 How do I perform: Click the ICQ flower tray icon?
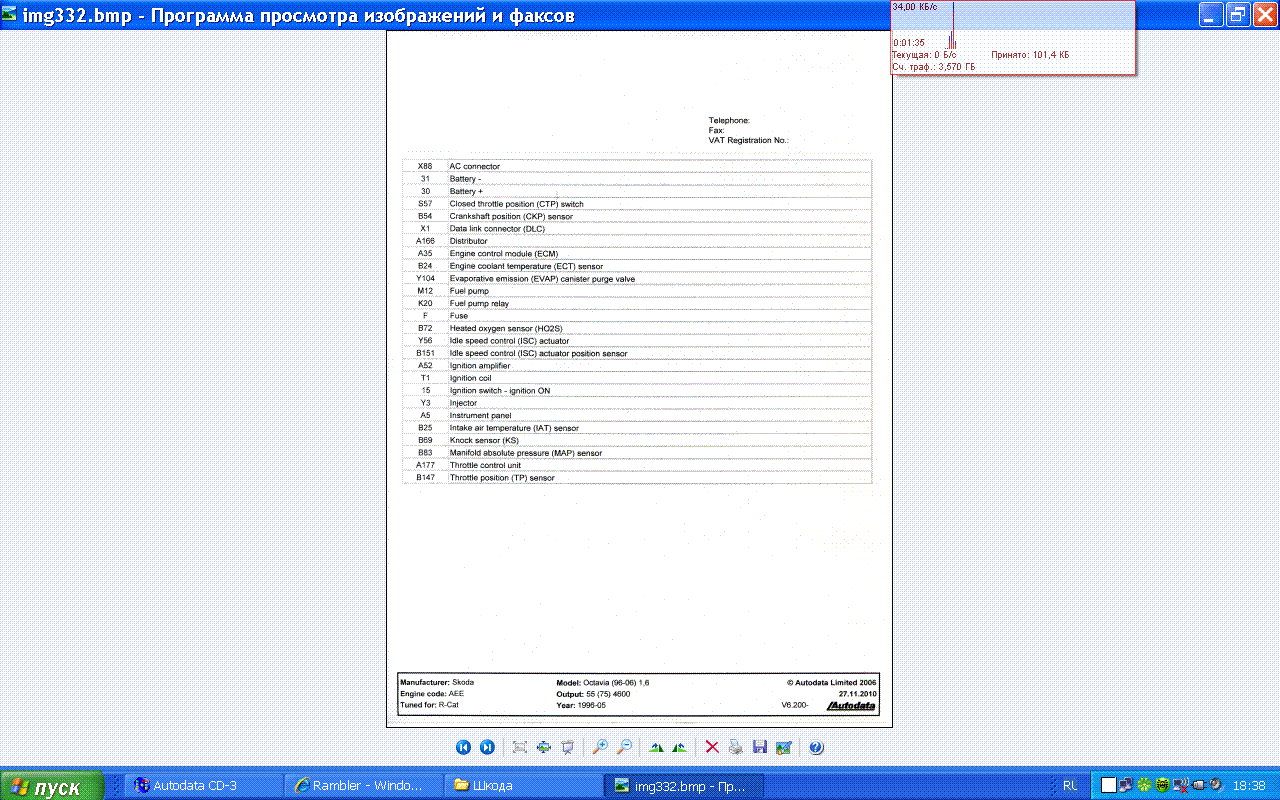coord(1145,786)
